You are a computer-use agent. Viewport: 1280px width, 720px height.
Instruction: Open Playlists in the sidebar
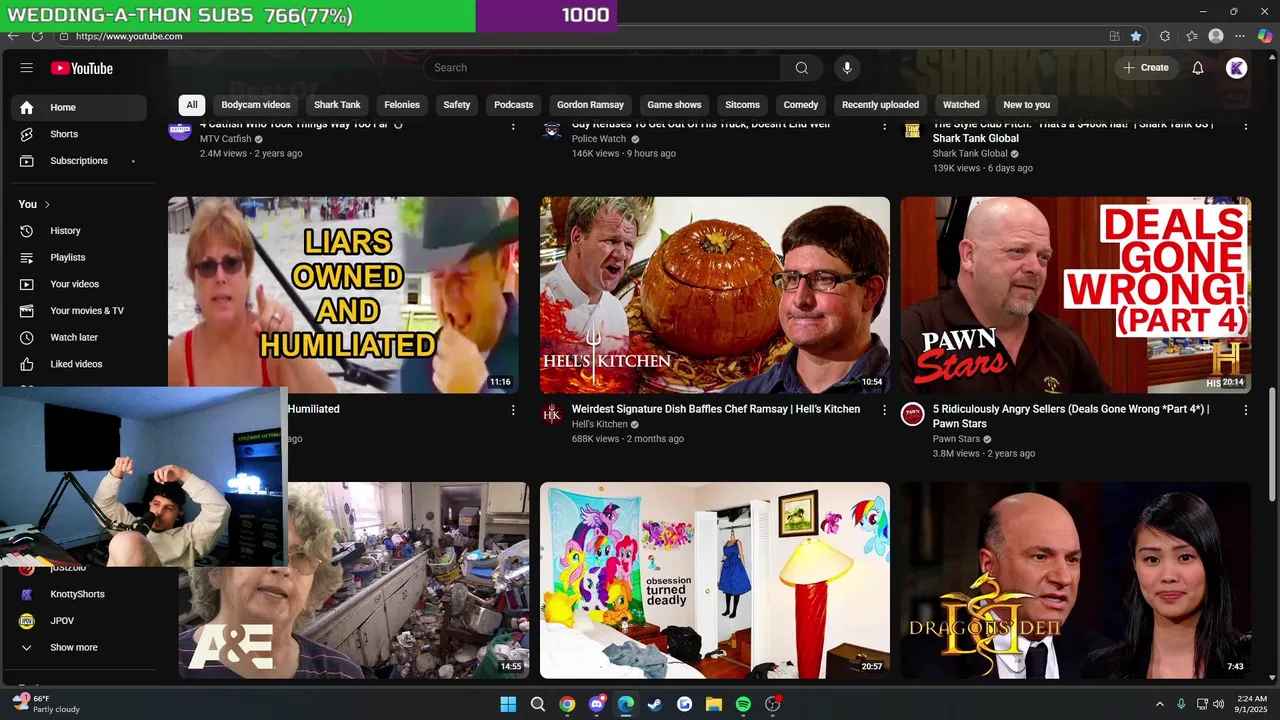click(x=79, y=257)
